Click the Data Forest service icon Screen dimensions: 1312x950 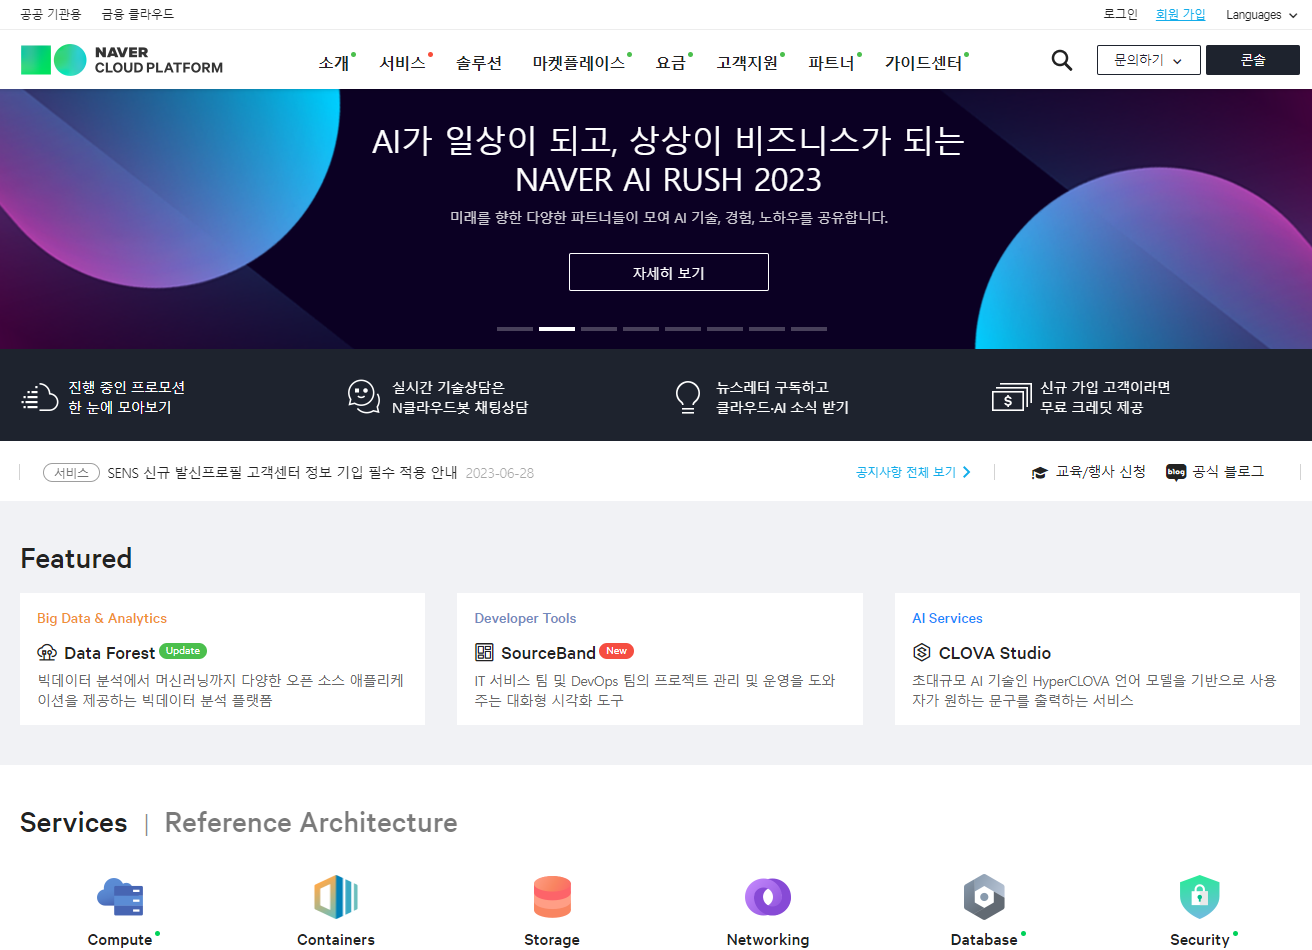click(47, 653)
